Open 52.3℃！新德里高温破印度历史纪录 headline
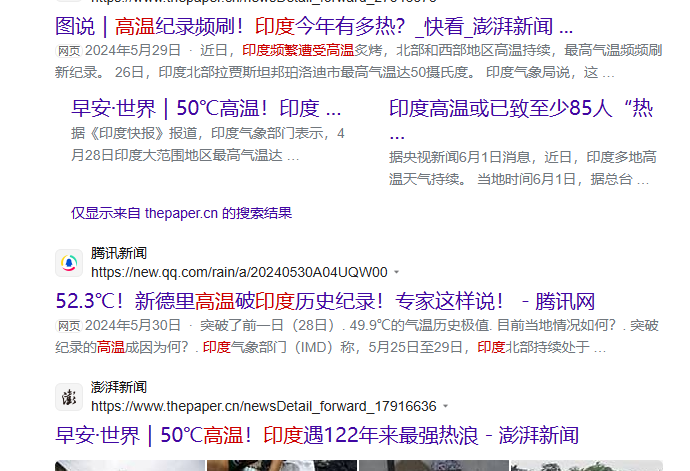The width and height of the screenshot is (690, 471). (325, 302)
